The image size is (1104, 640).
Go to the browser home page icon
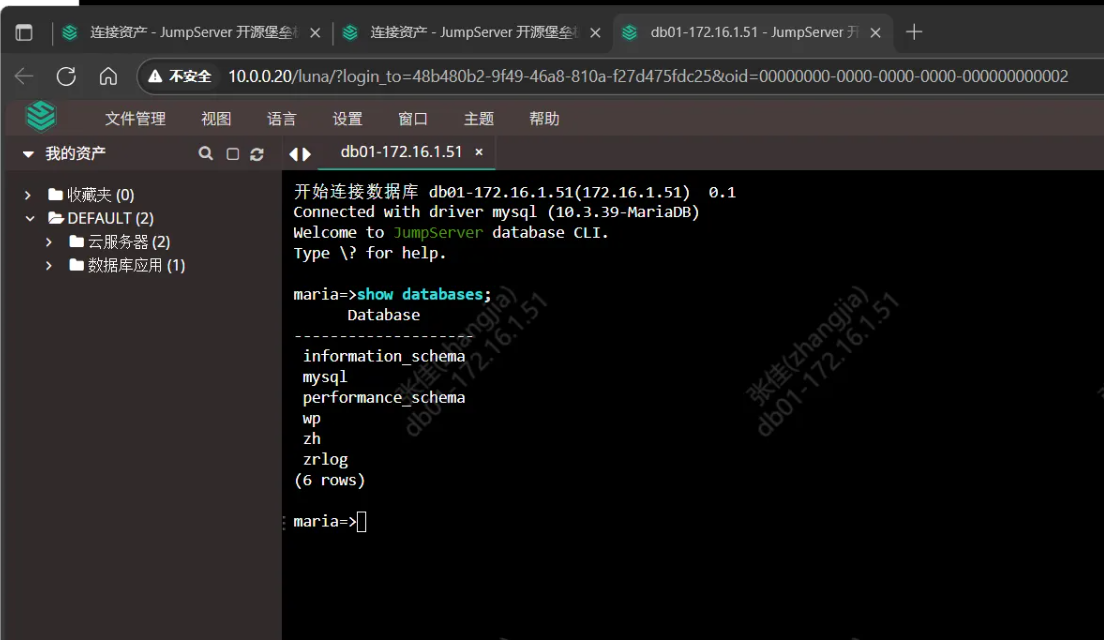[x=108, y=76]
